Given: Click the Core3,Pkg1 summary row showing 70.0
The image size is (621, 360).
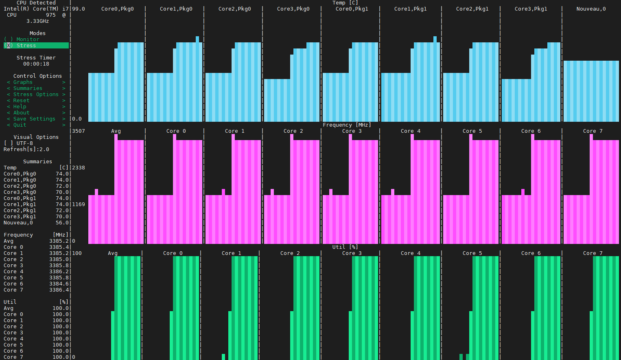Looking at the screenshot, I should 36,217.
